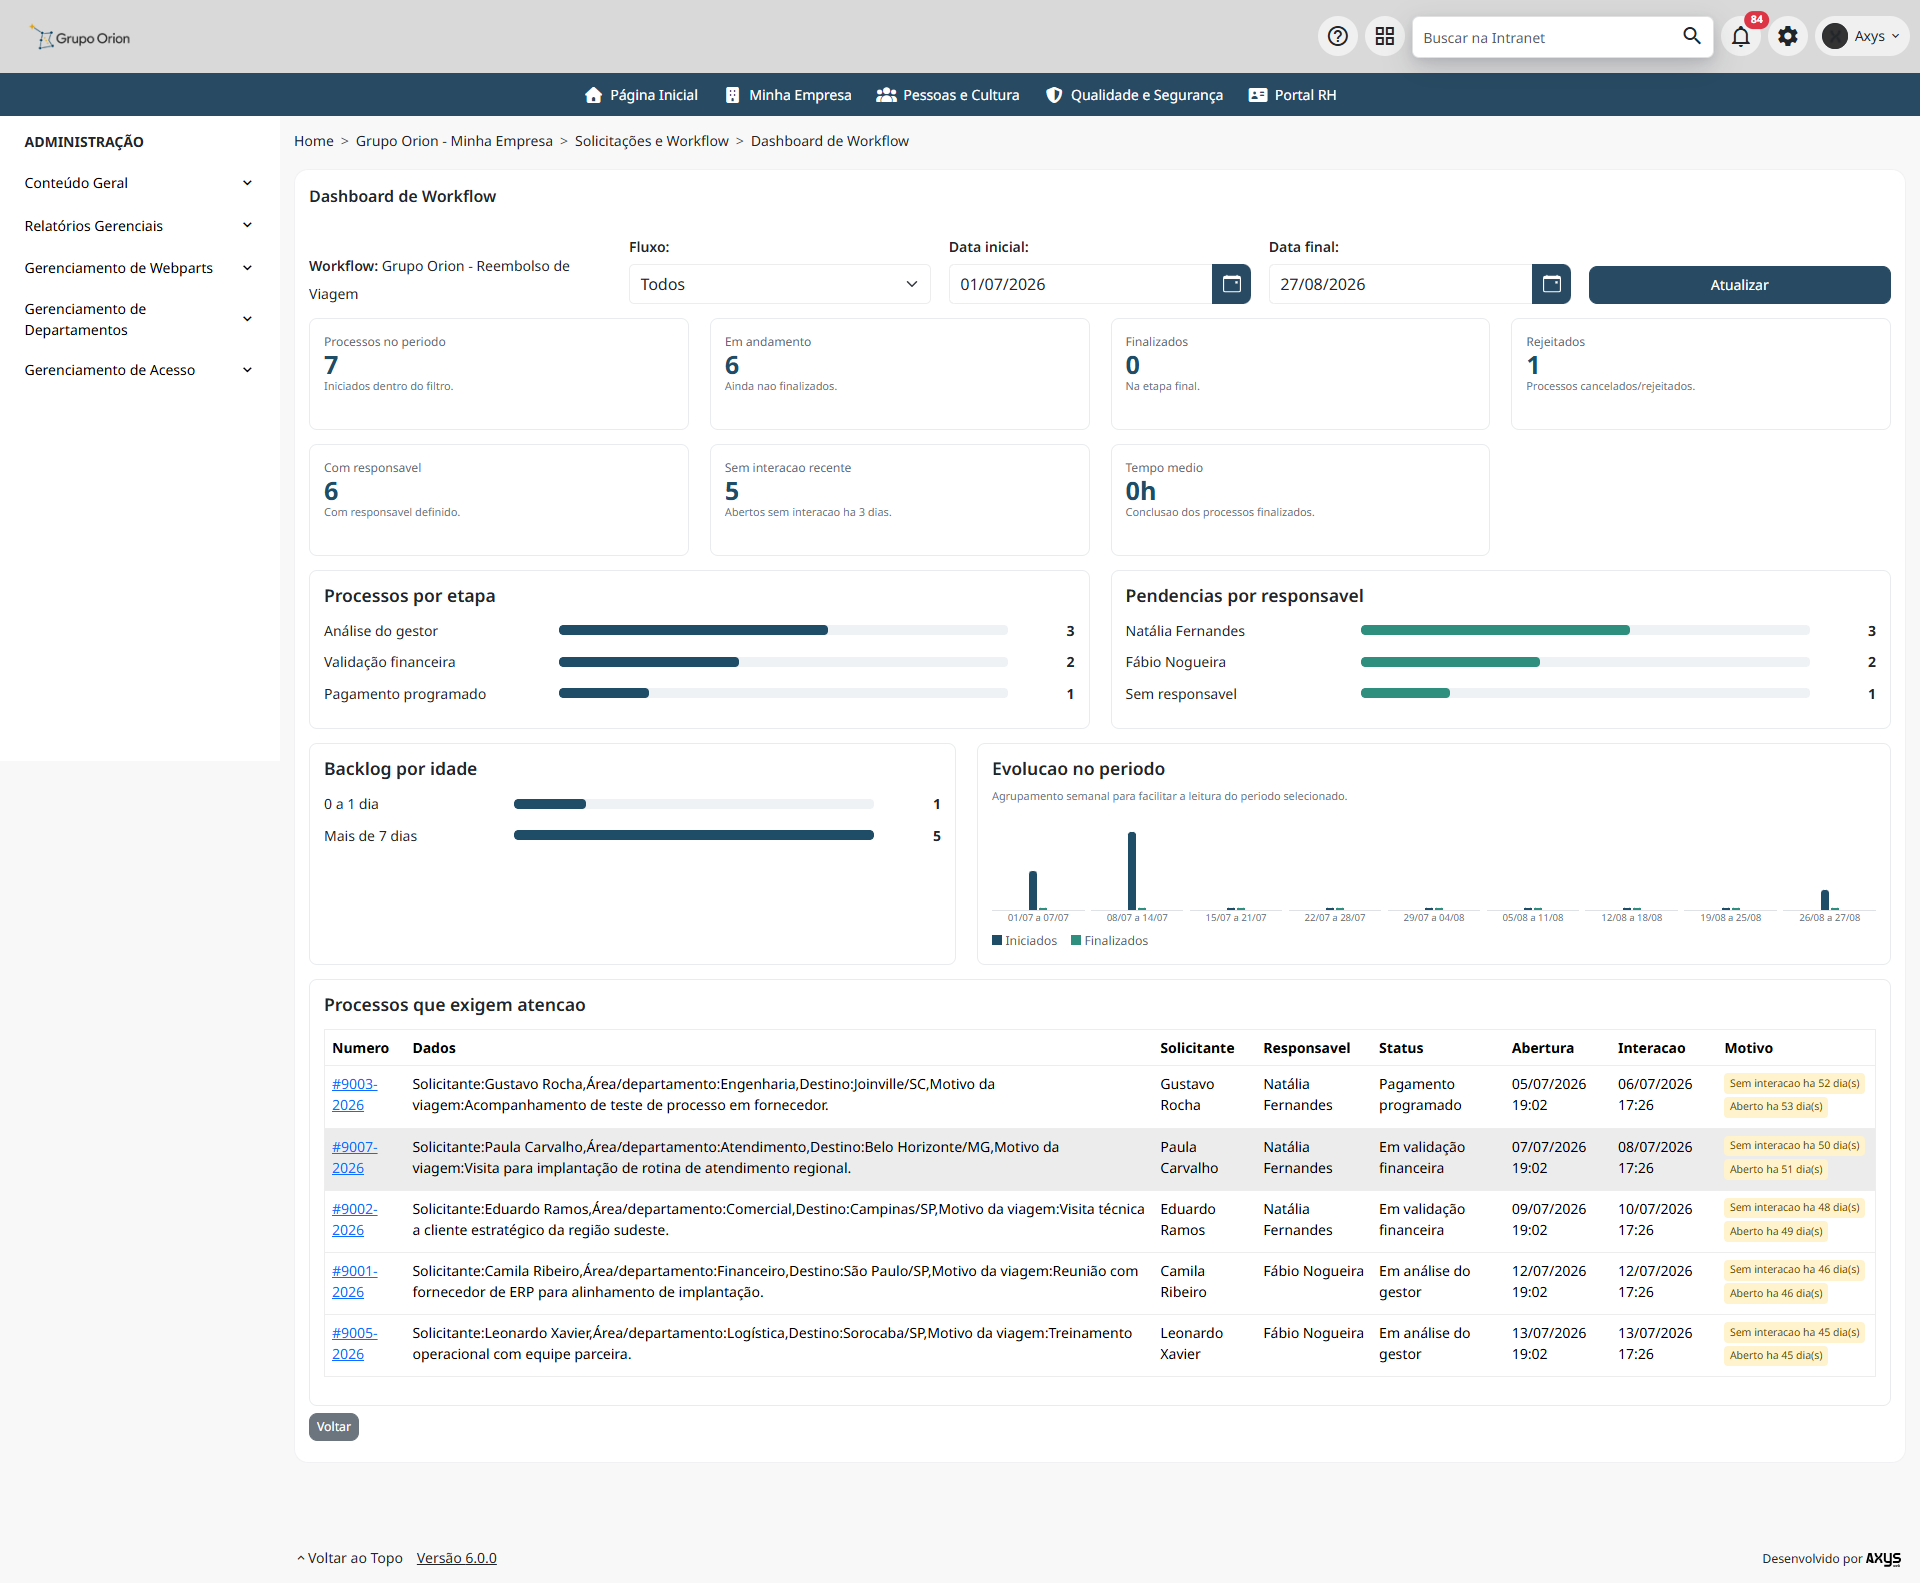Click the Motivo column header

tap(1748, 1048)
